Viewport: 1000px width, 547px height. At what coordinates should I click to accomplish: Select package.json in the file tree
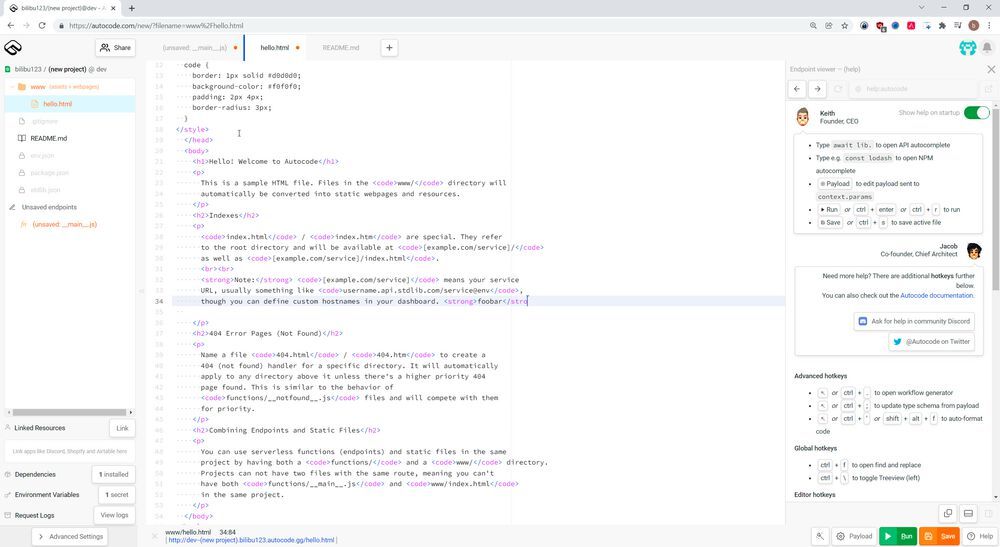tap(49, 173)
